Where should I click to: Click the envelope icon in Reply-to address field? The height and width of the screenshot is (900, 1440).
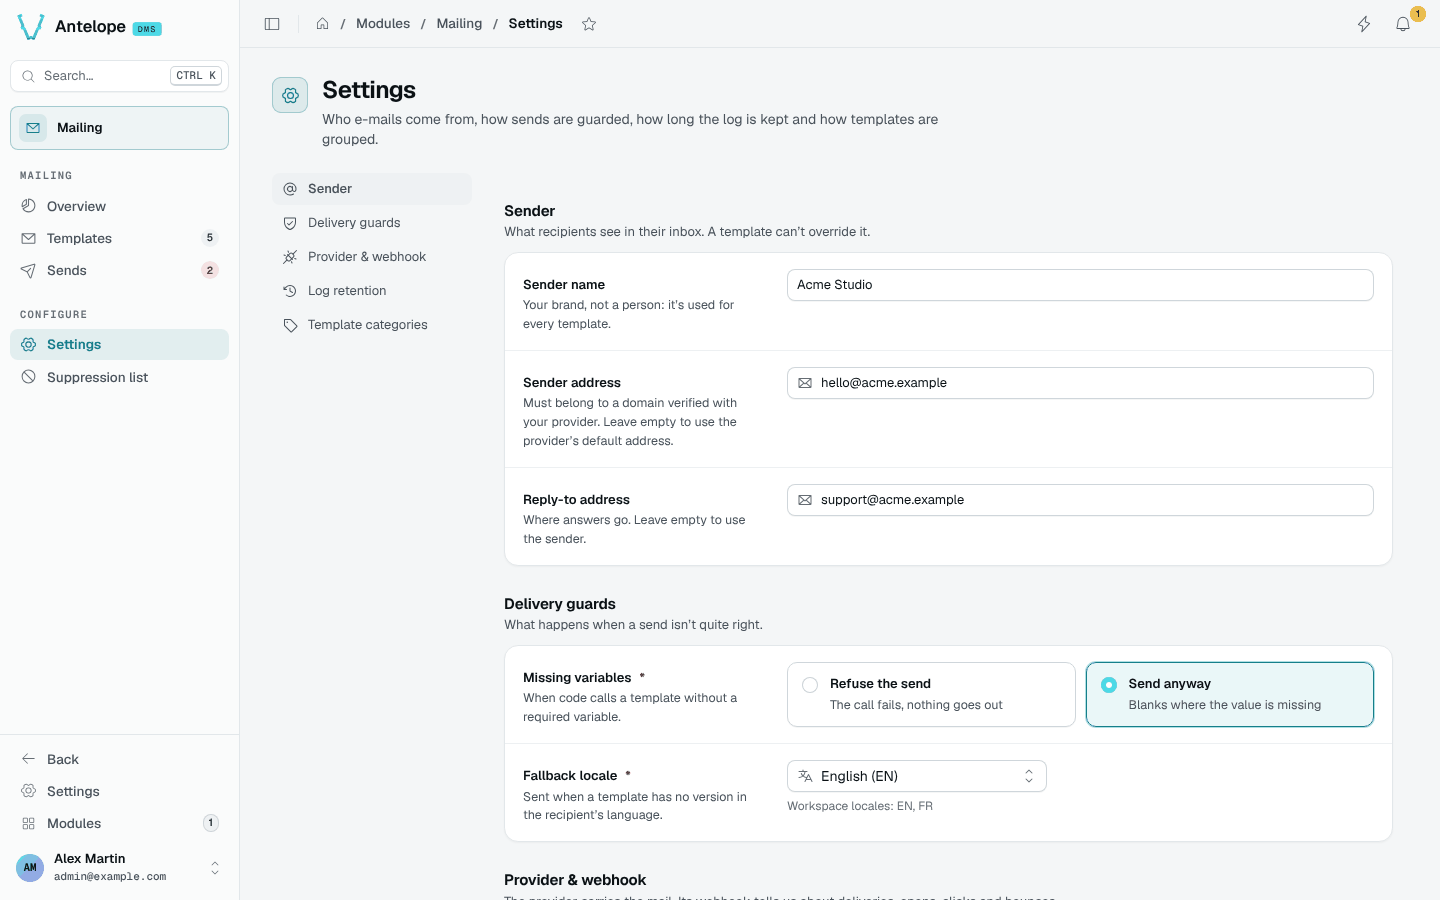click(805, 500)
